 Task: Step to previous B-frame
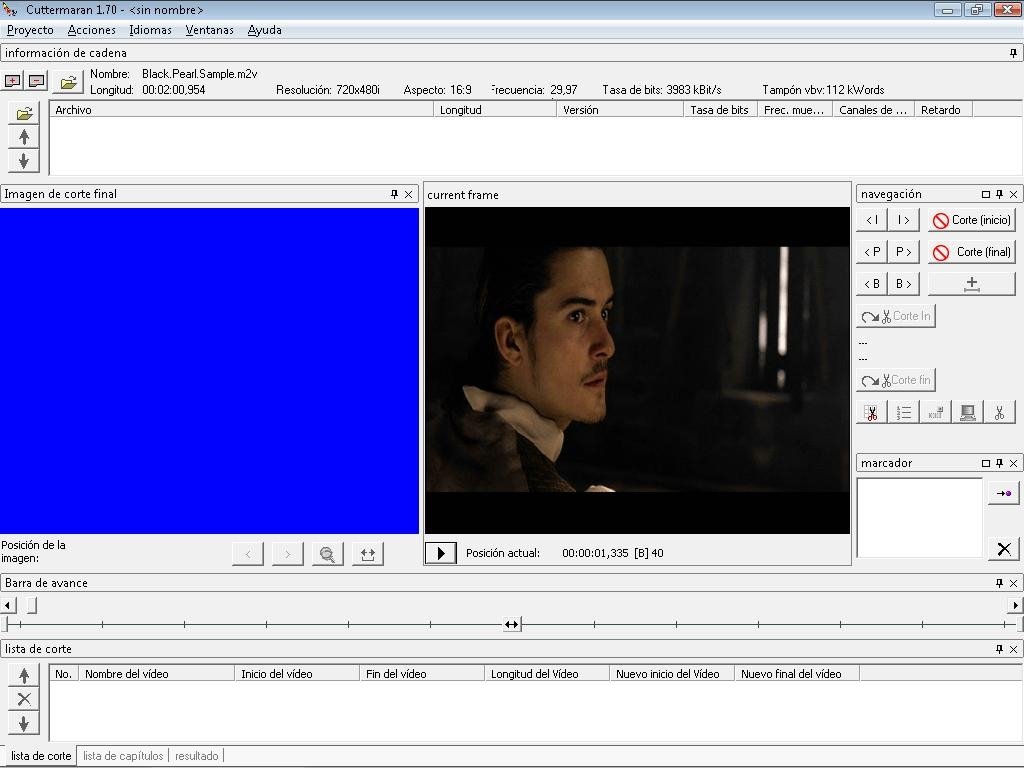point(872,284)
